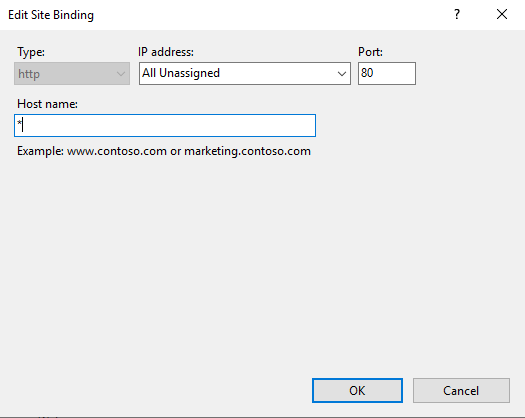Screen dimensions: 525x418
Task: Click the IP address: label
Action: pos(166,52)
